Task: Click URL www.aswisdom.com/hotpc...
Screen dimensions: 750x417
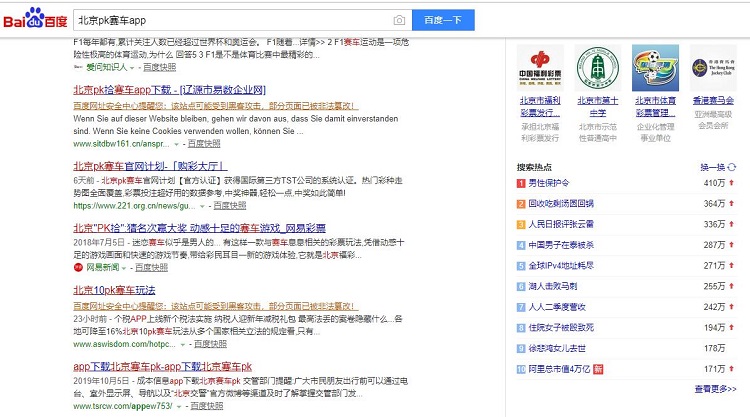Action: pyautogui.click(x=124, y=344)
